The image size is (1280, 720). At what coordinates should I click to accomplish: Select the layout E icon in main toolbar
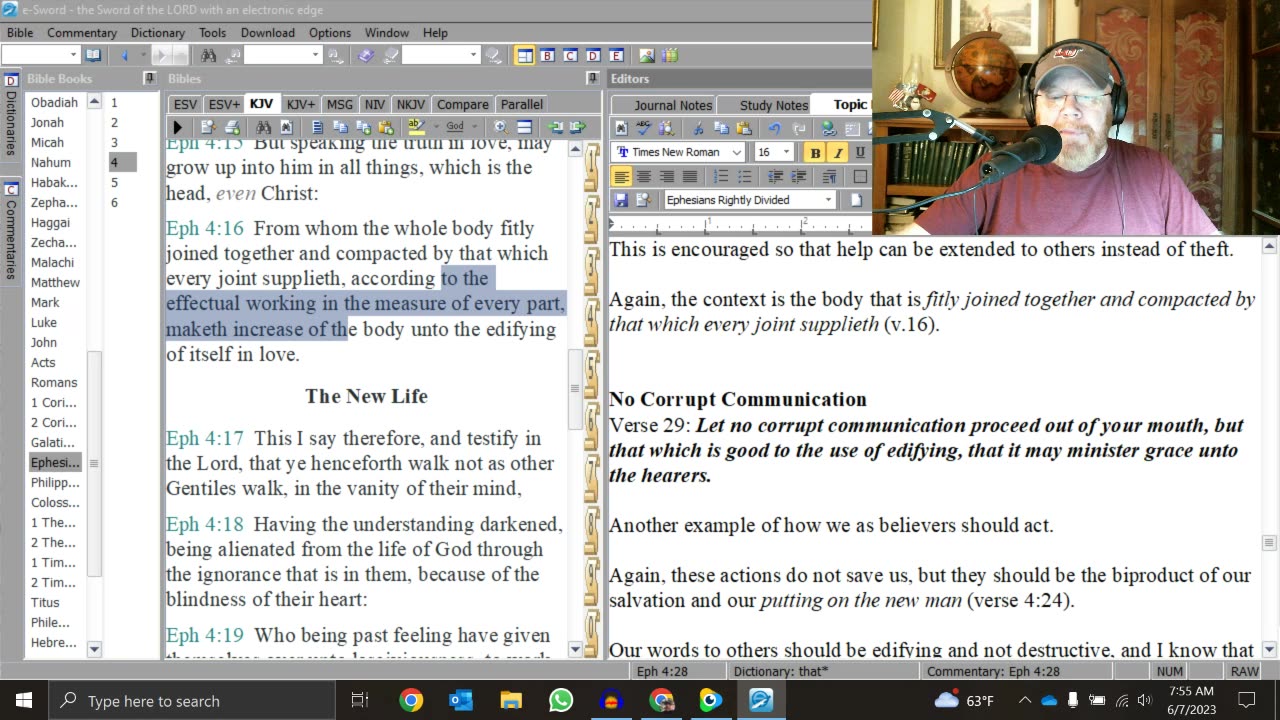[x=616, y=56]
